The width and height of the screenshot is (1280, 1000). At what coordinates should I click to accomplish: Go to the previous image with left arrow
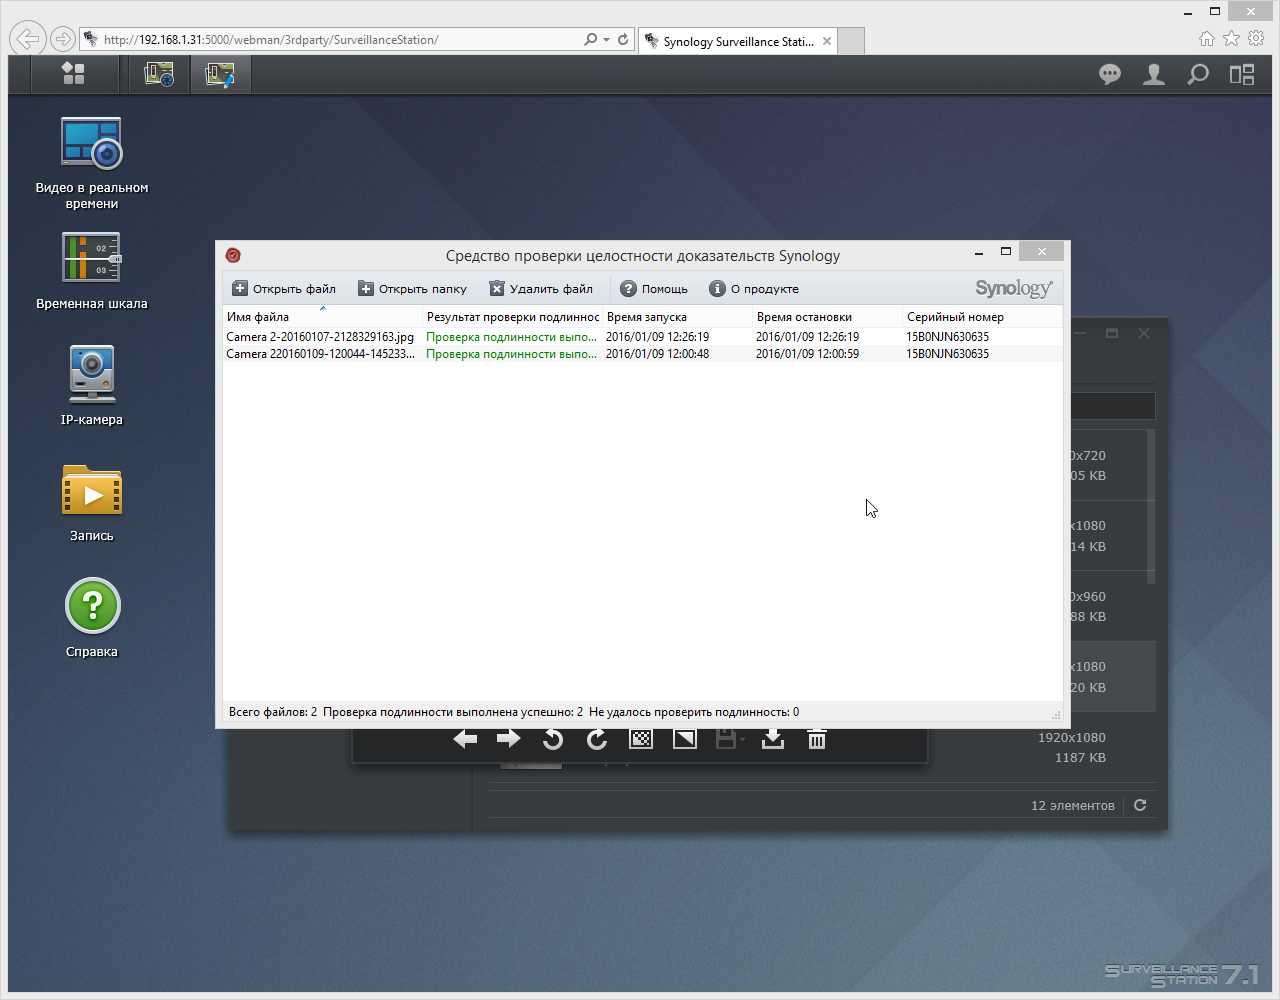[x=465, y=739]
